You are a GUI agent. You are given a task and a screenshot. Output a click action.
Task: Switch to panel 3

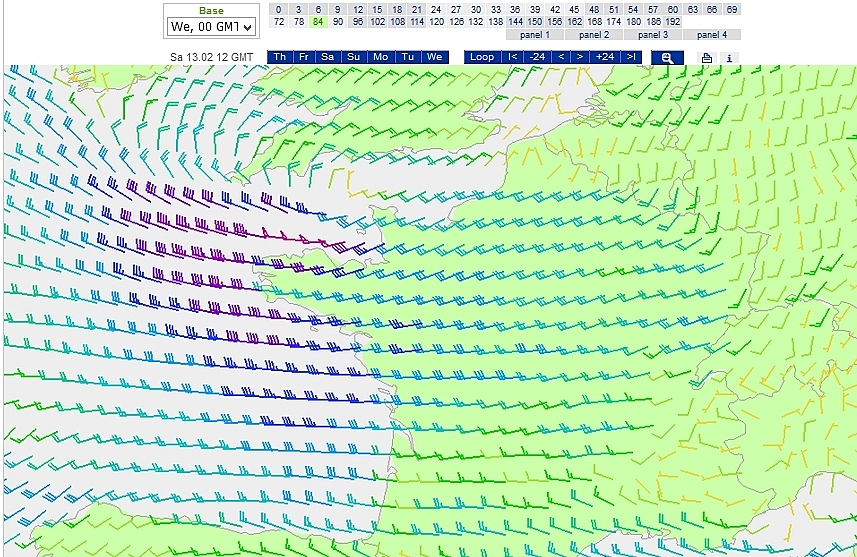click(653, 34)
